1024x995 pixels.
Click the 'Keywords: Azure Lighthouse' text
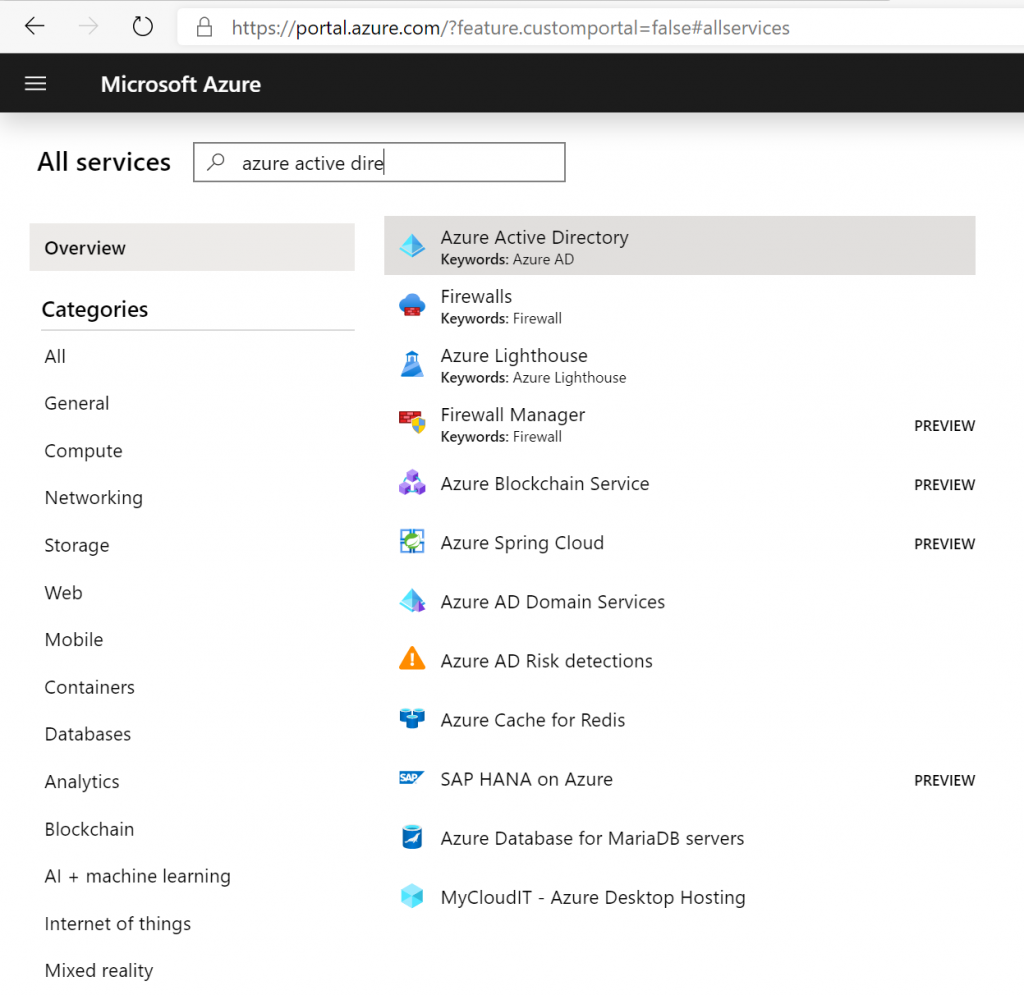click(534, 377)
